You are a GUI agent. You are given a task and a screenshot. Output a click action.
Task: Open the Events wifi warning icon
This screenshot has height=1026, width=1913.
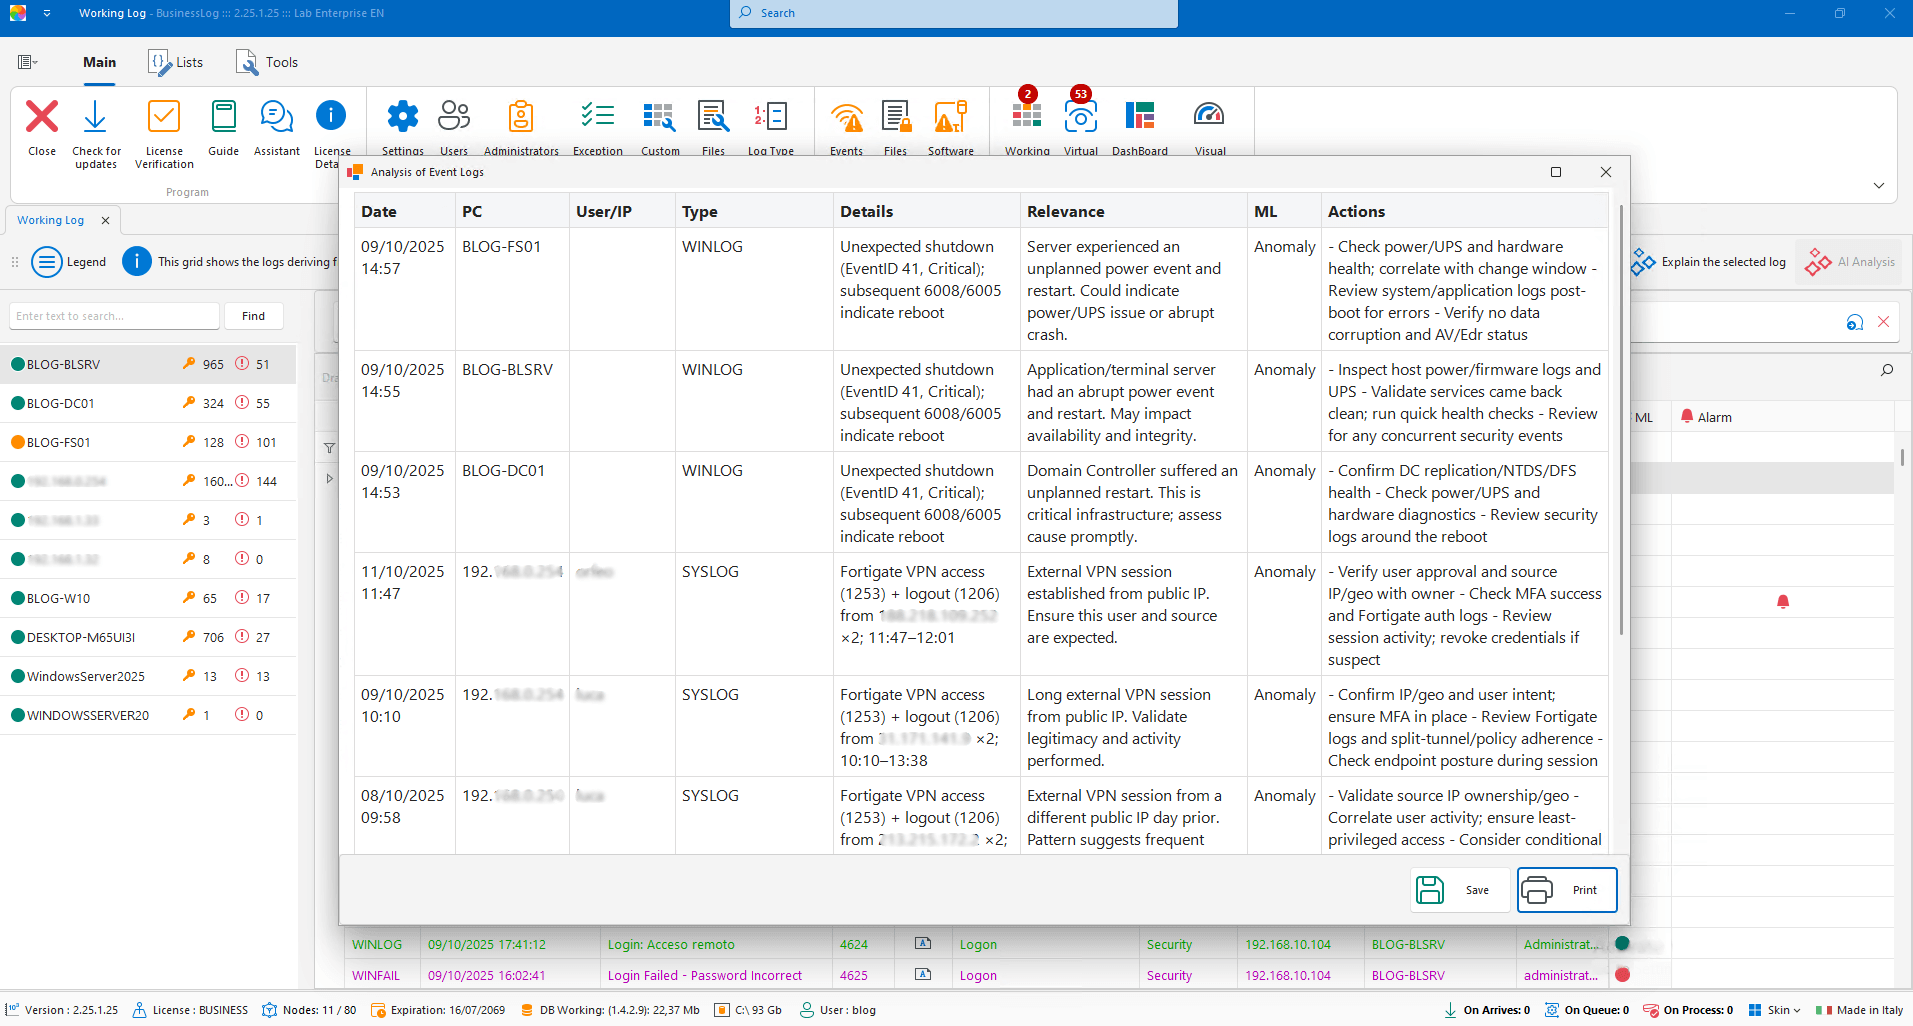tap(846, 118)
